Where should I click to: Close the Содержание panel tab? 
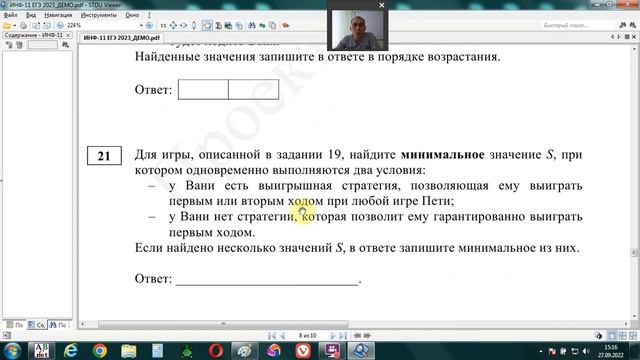point(68,35)
